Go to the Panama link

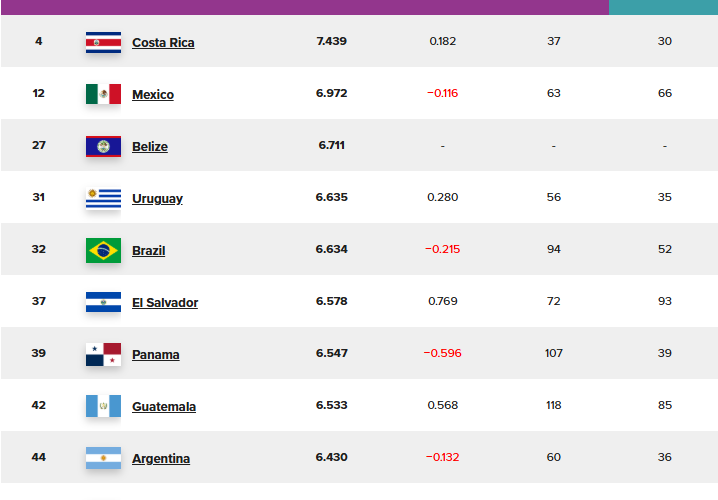pyautogui.click(x=156, y=355)
